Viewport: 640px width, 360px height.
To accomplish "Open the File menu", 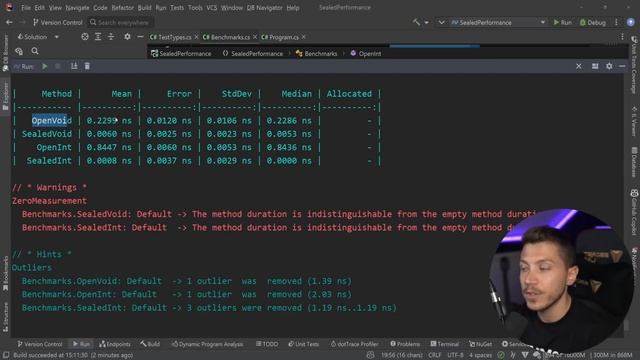I will (26, 8).
